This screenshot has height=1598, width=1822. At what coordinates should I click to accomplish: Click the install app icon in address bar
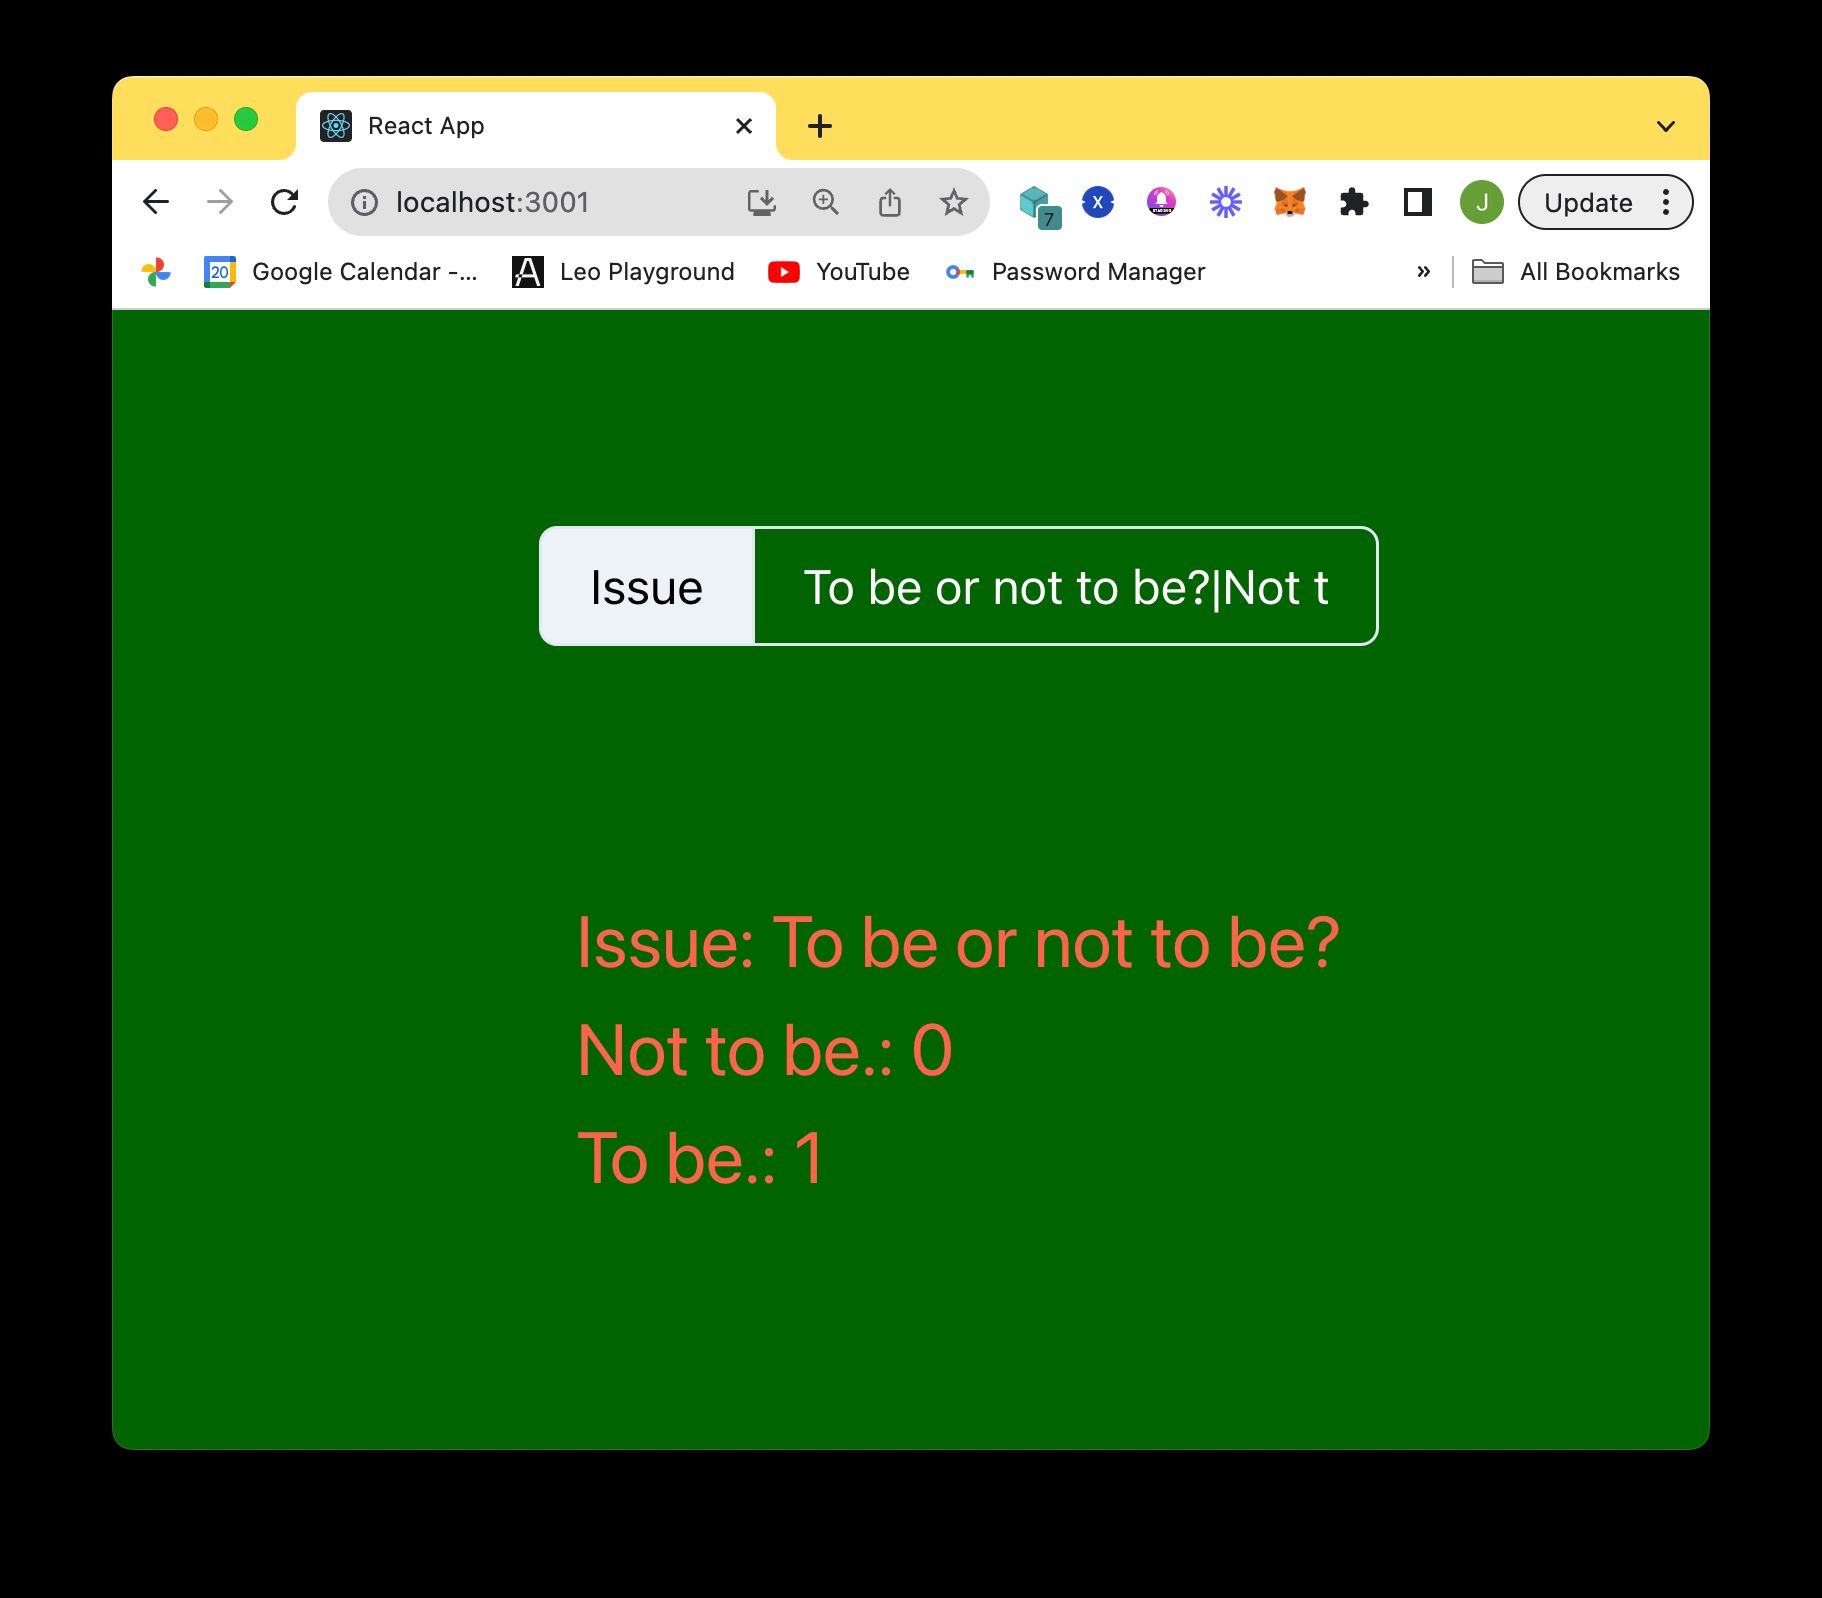pyautogui.click(x=762, y=203)
